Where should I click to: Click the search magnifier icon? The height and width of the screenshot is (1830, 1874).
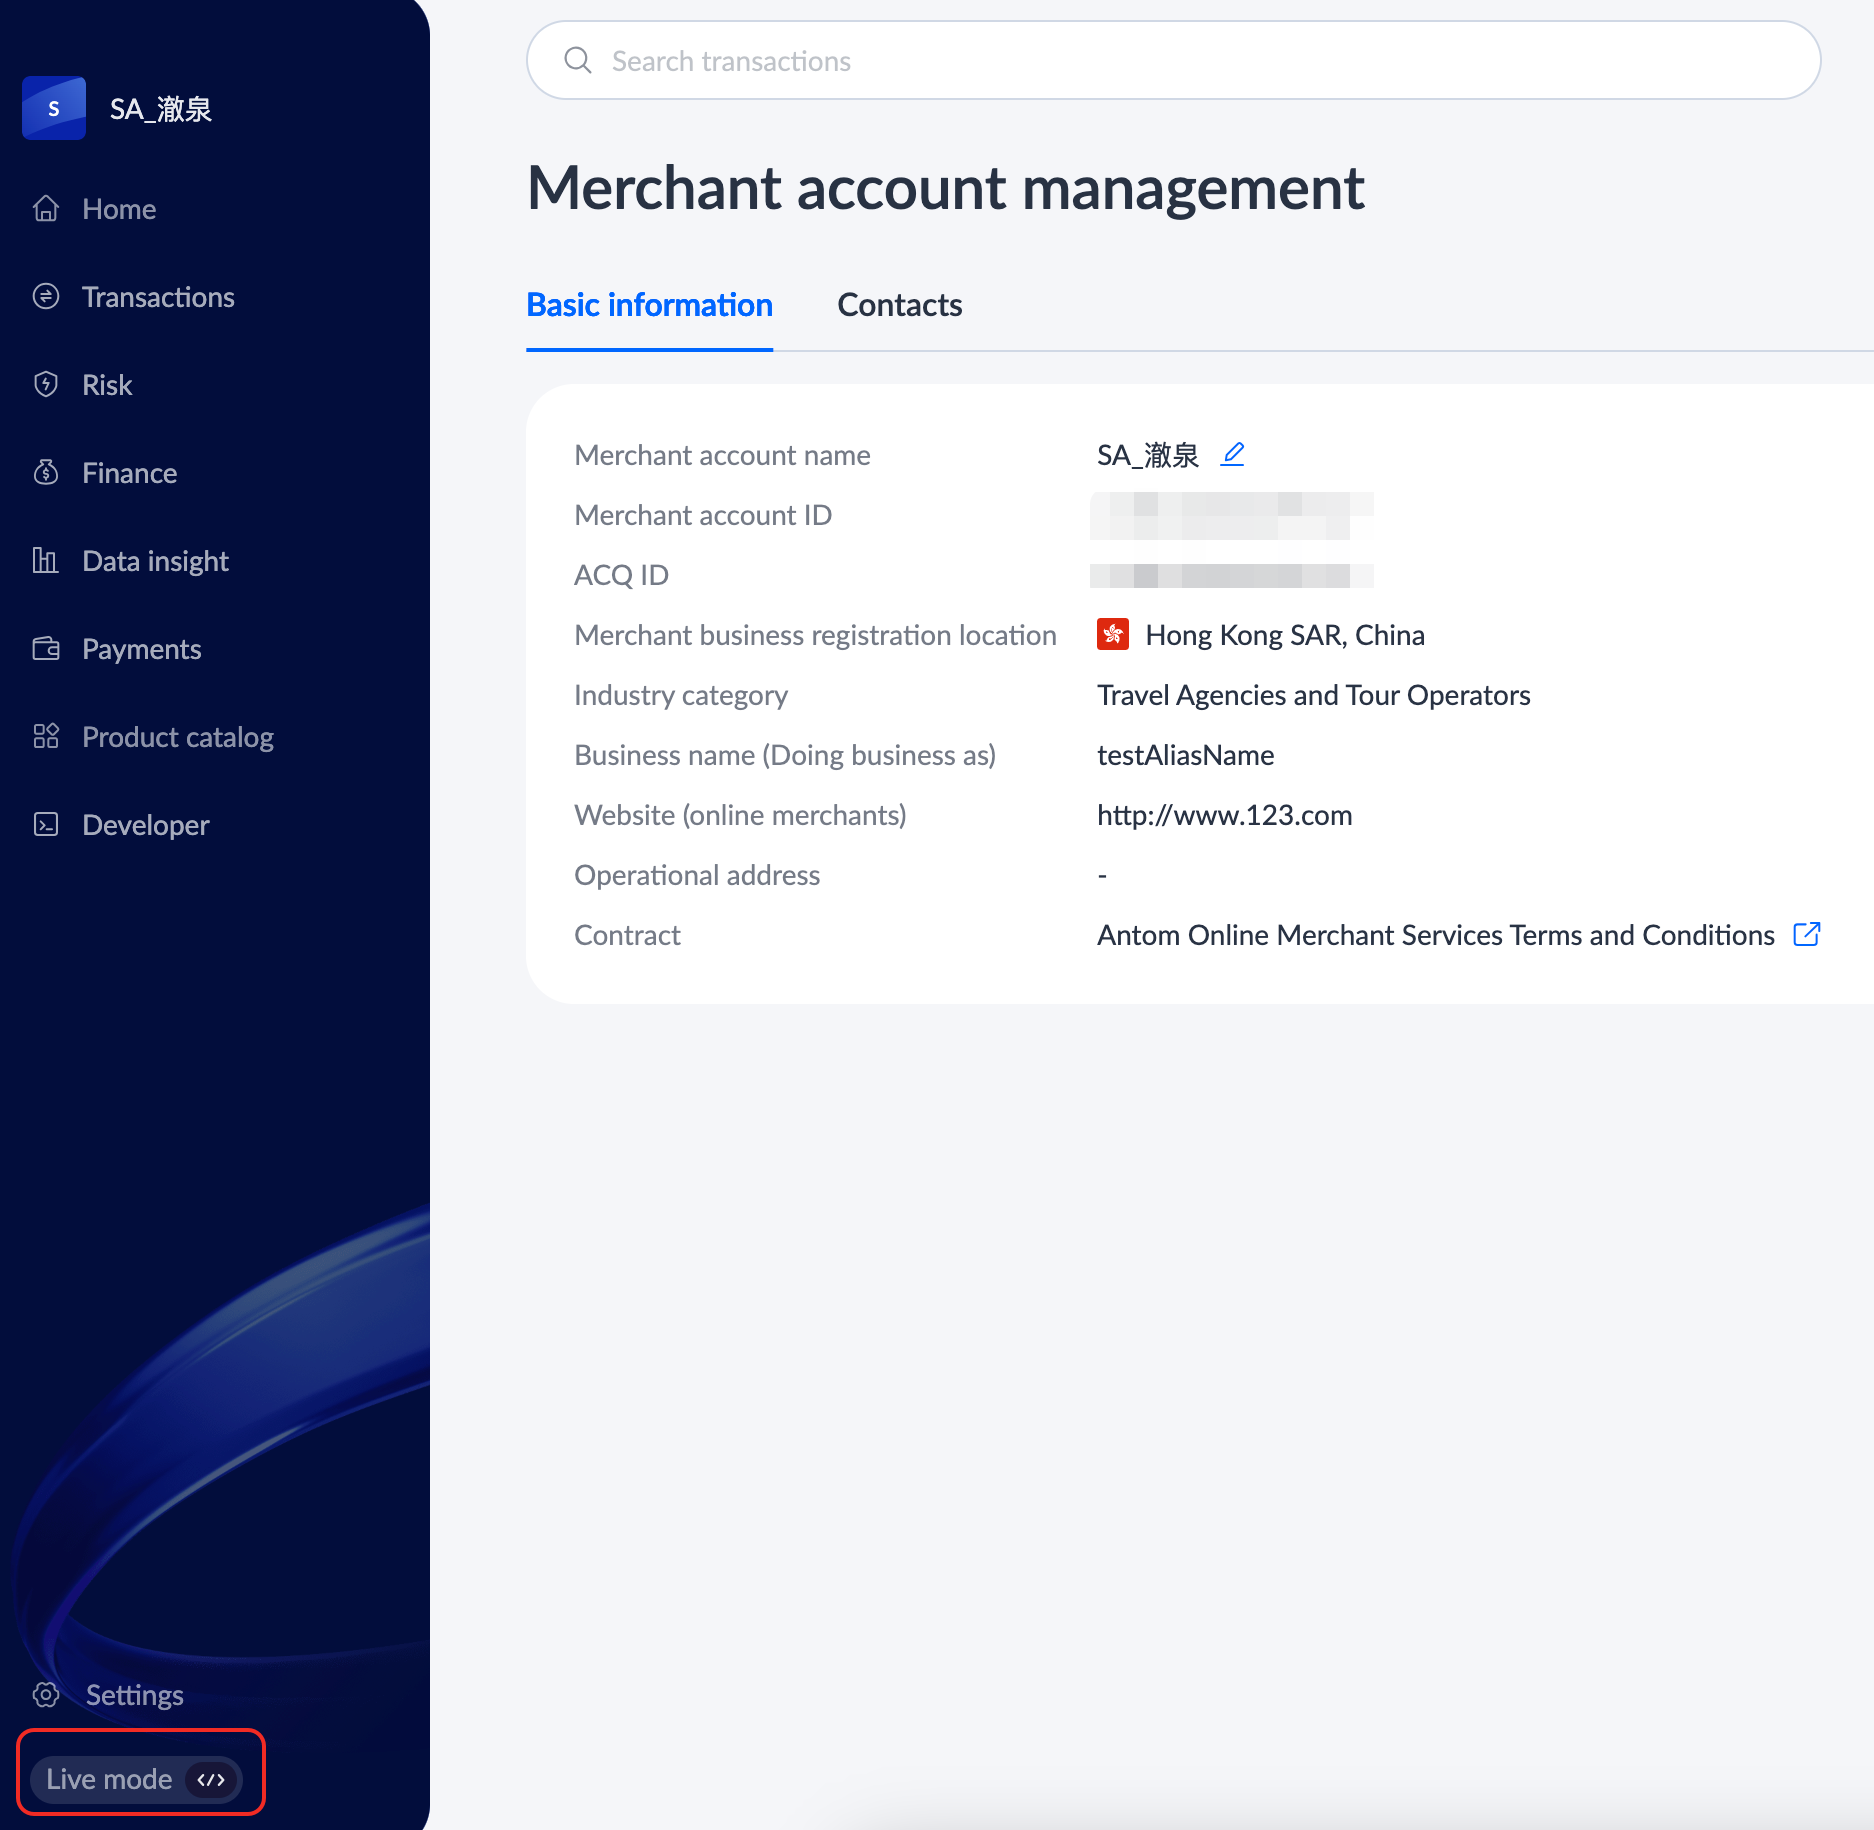(578, 60)
